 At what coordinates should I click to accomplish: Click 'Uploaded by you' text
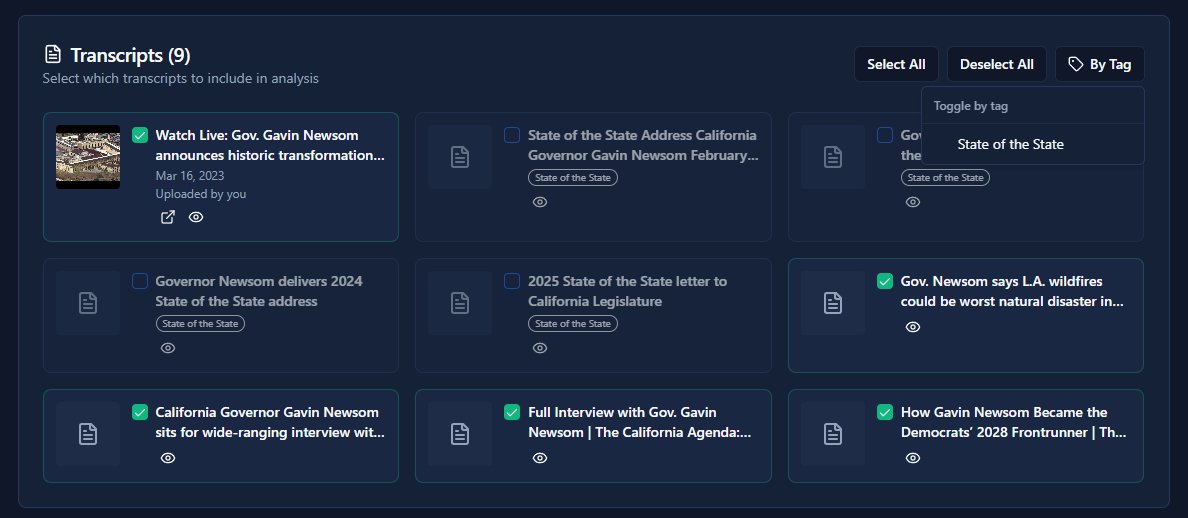pos(201,194)
